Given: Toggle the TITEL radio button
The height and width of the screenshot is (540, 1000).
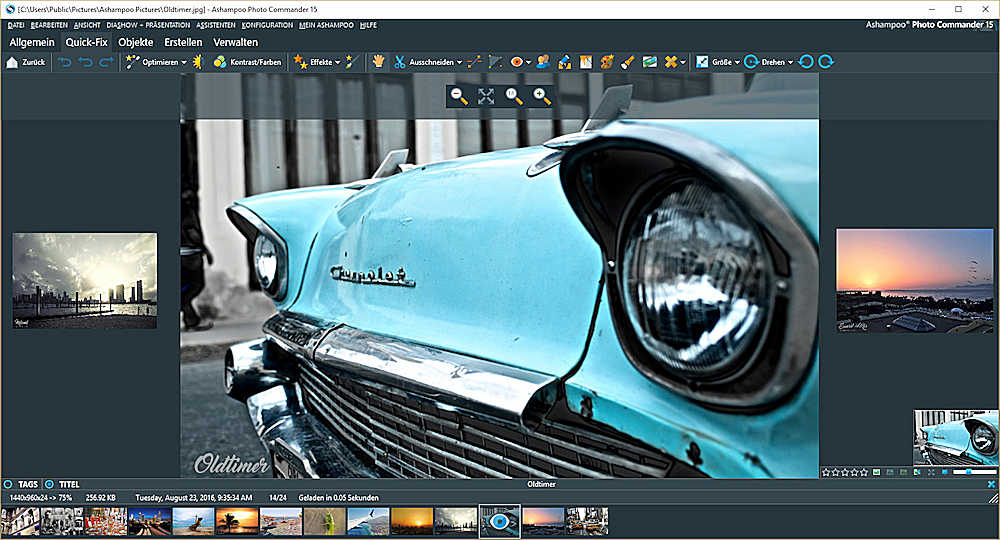Looking at the screenshot, I should (x=50, y=484).
